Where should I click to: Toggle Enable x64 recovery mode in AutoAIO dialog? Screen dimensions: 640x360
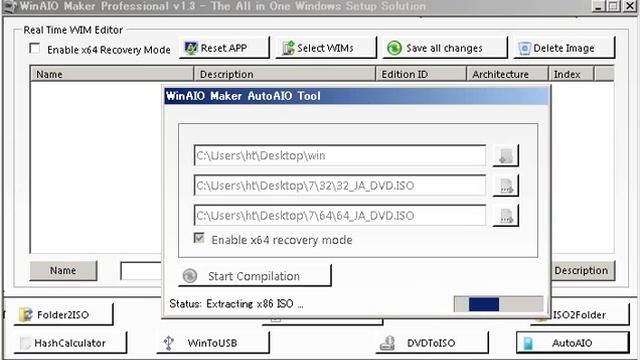pyautogui.click(x=199, y=238)
